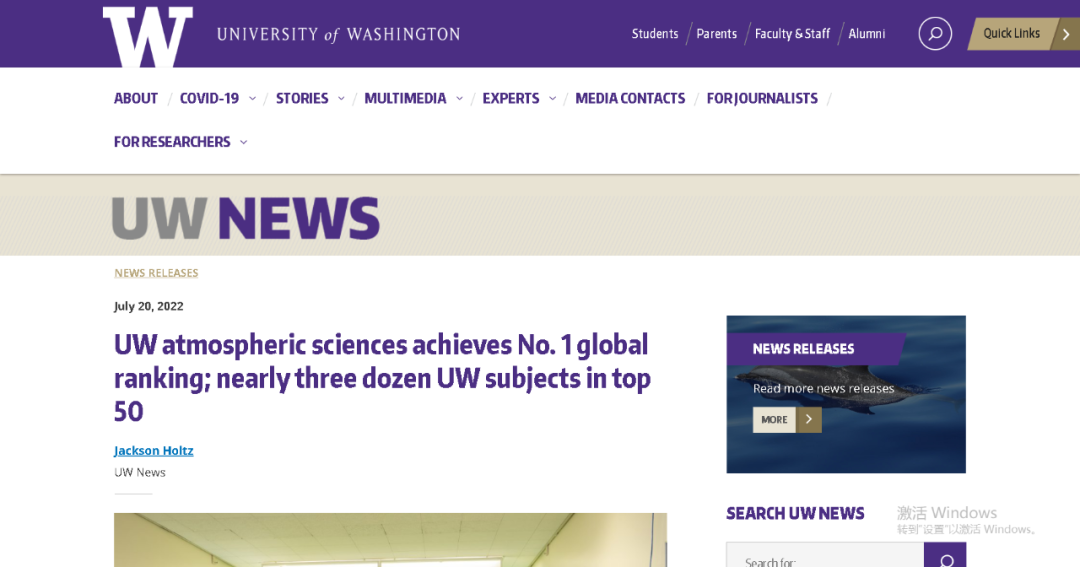Click the article headline about atmospheric sciences
1080x567 pixels.
382,378
